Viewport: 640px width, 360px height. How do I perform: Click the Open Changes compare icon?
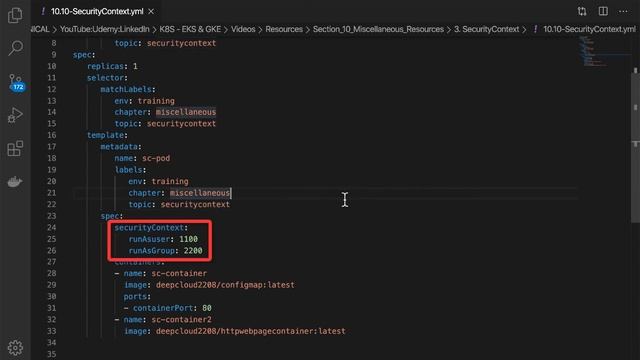tap(582, 11)
